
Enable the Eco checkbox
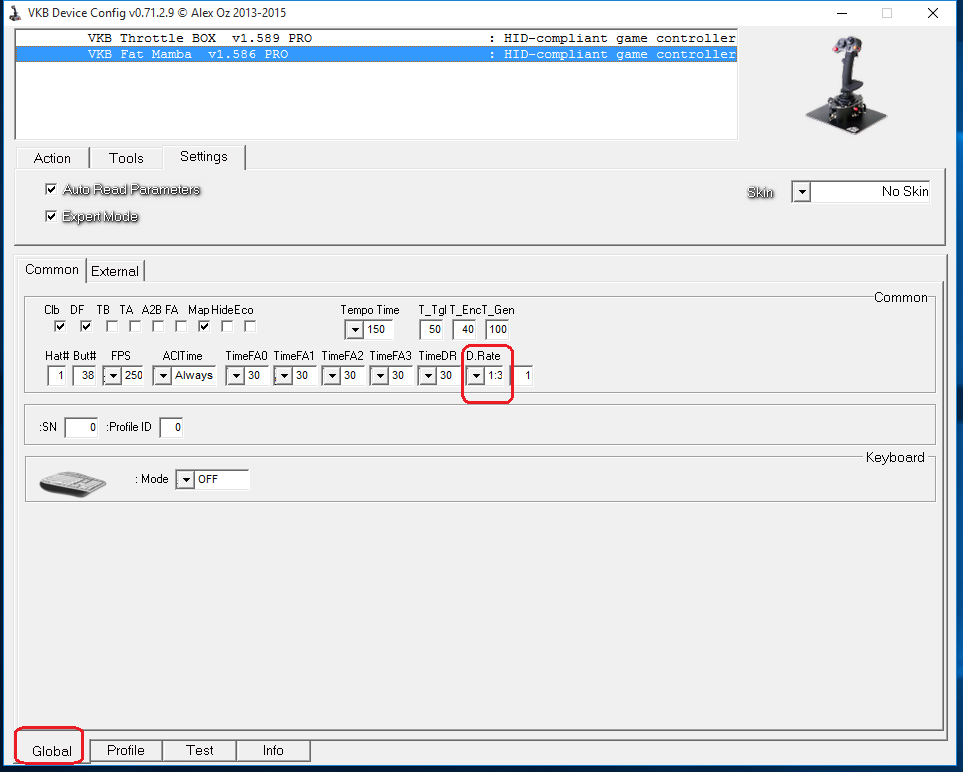250,326
